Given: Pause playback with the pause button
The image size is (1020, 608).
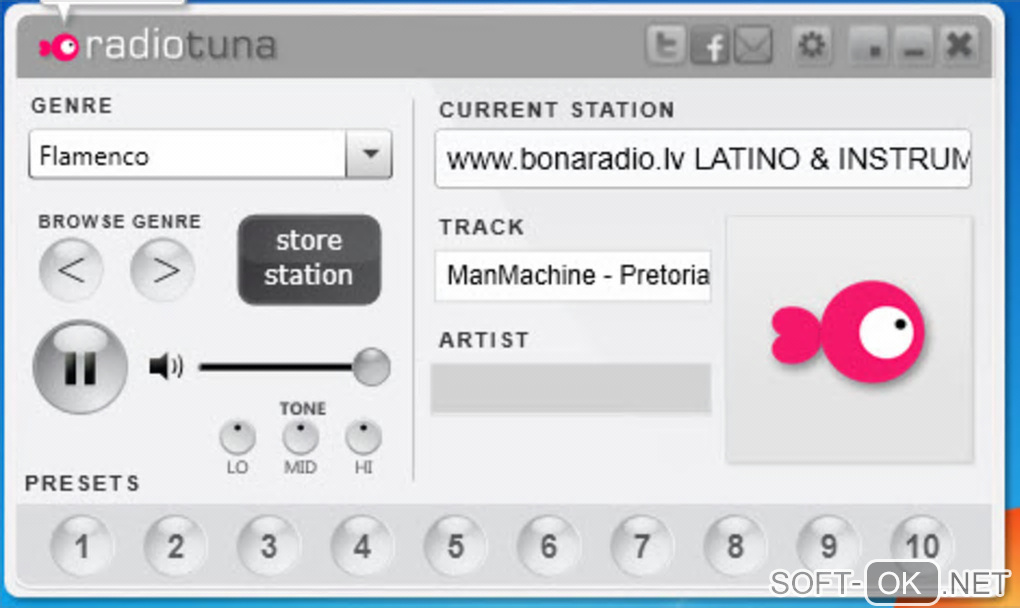Looking at the screenshot, I should [80, 367].
